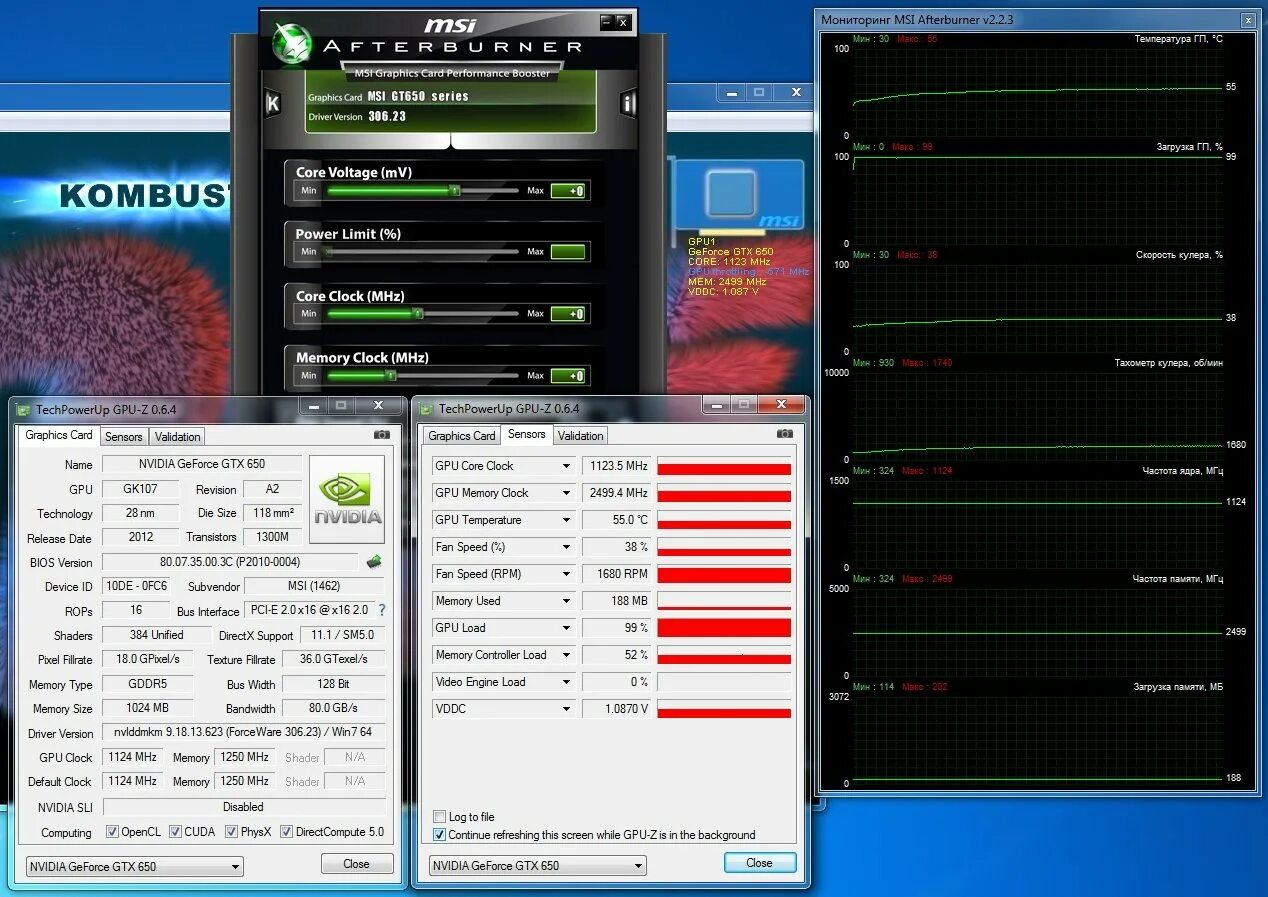Open the GPU Temperature sensor dropdown

pyautogui.click(x=566, y=520)
